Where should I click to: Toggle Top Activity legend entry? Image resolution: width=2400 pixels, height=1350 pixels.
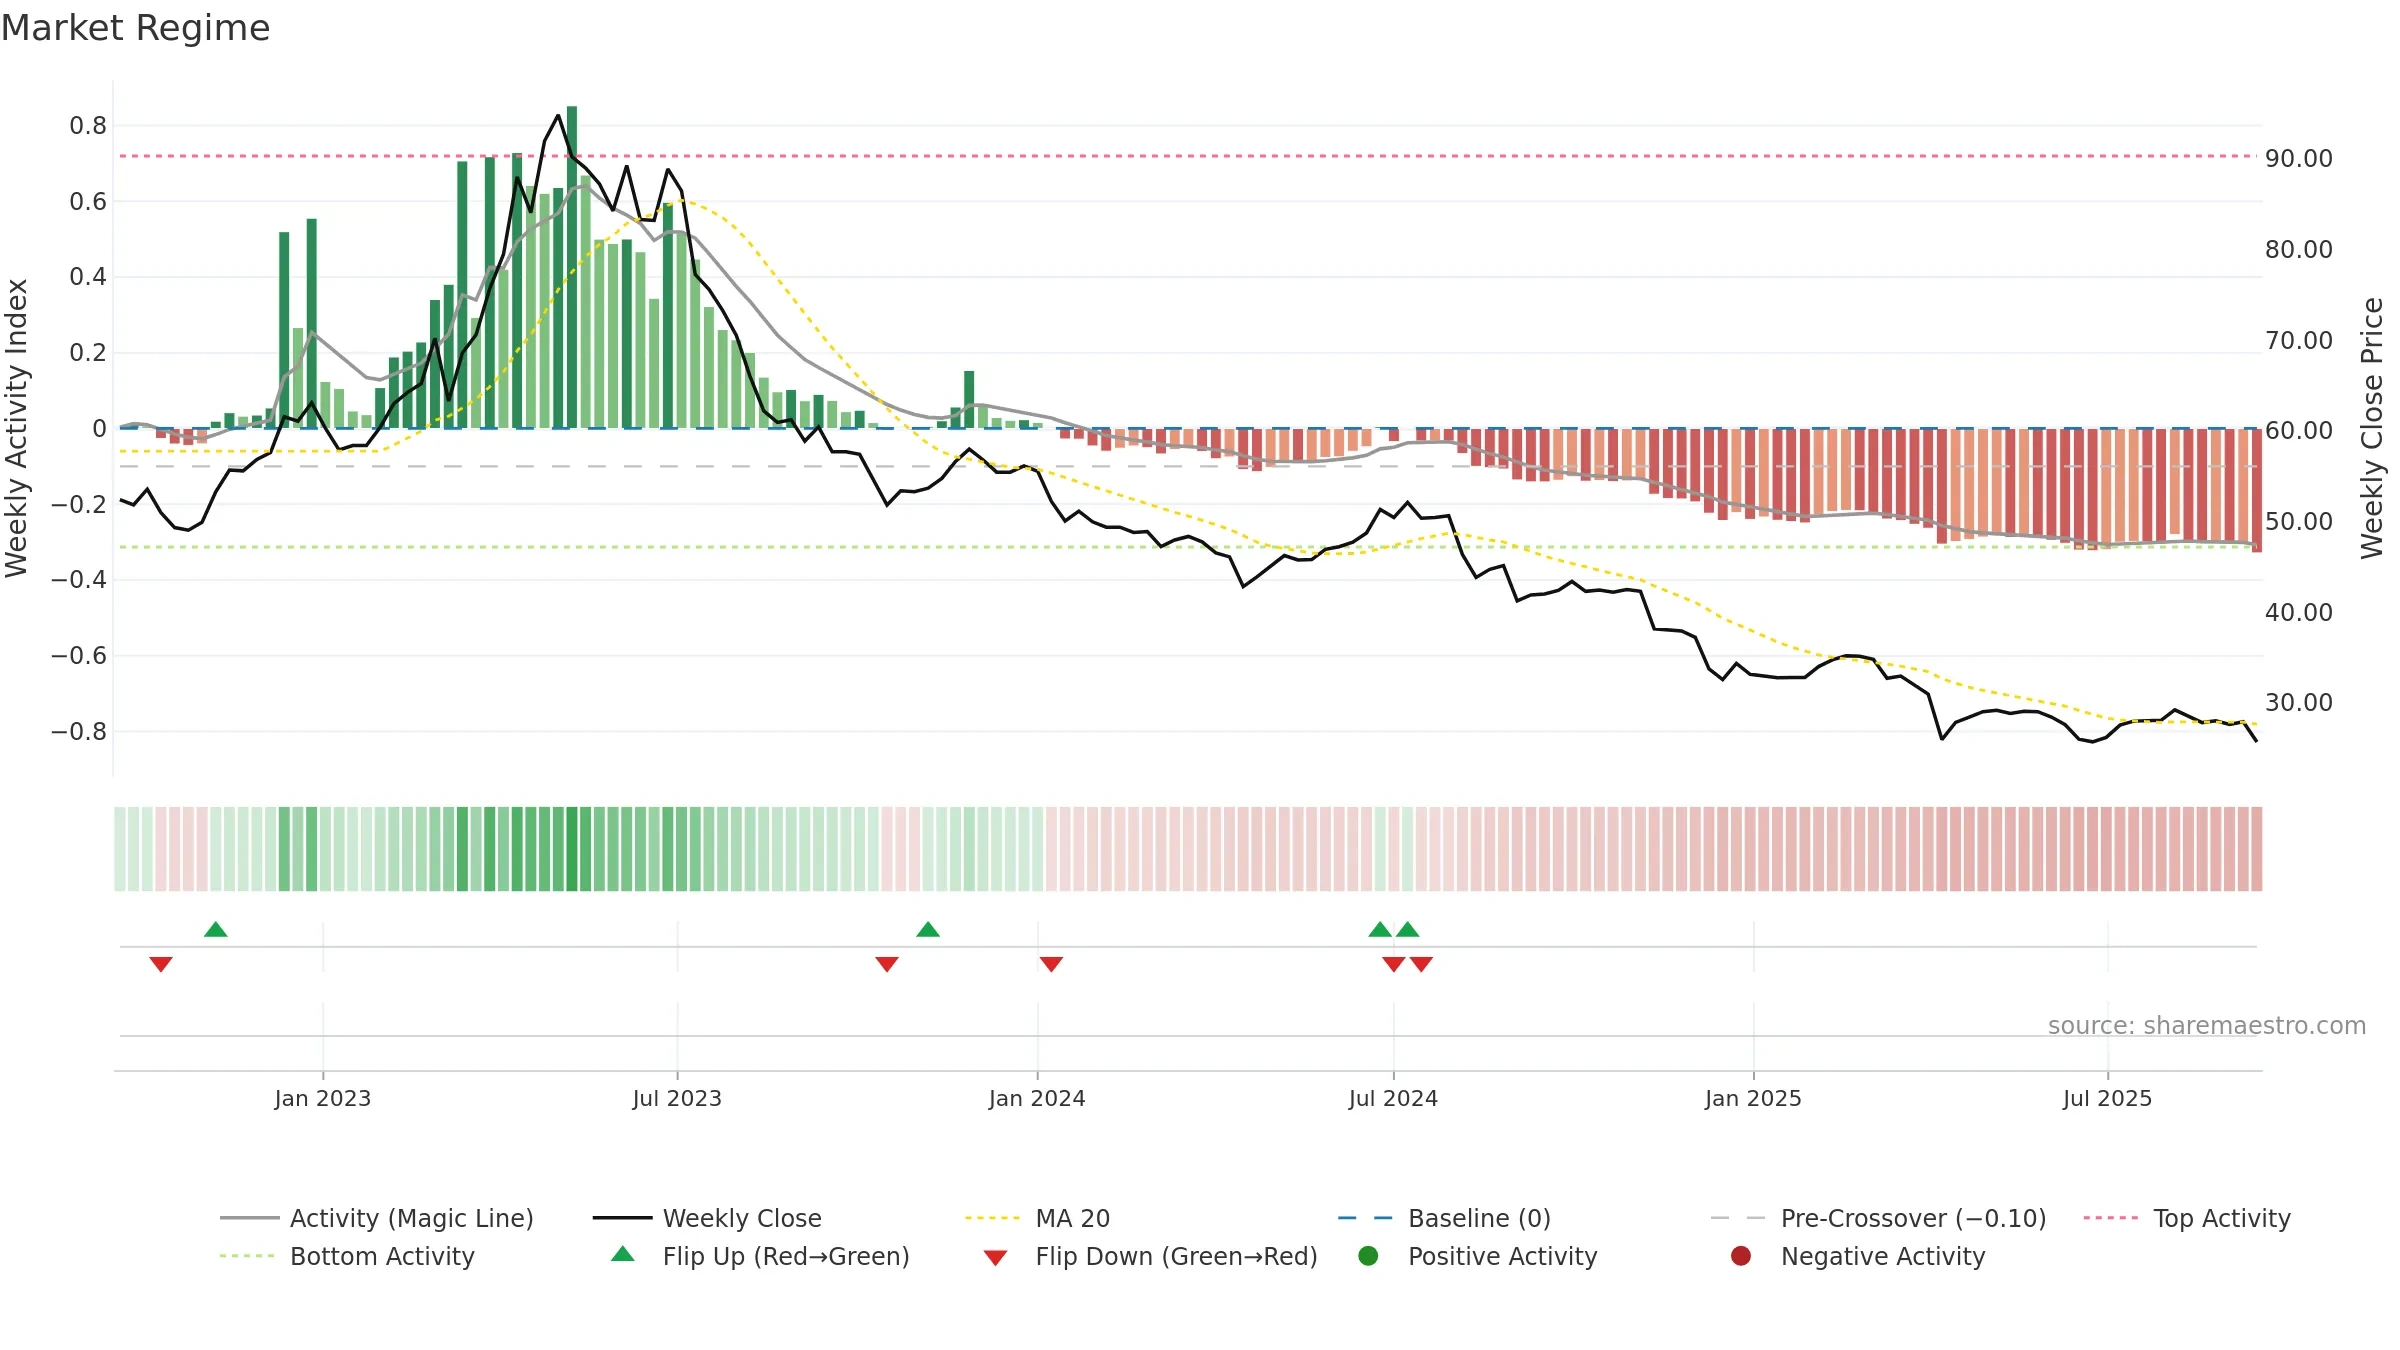[x=2187, y=1218]
